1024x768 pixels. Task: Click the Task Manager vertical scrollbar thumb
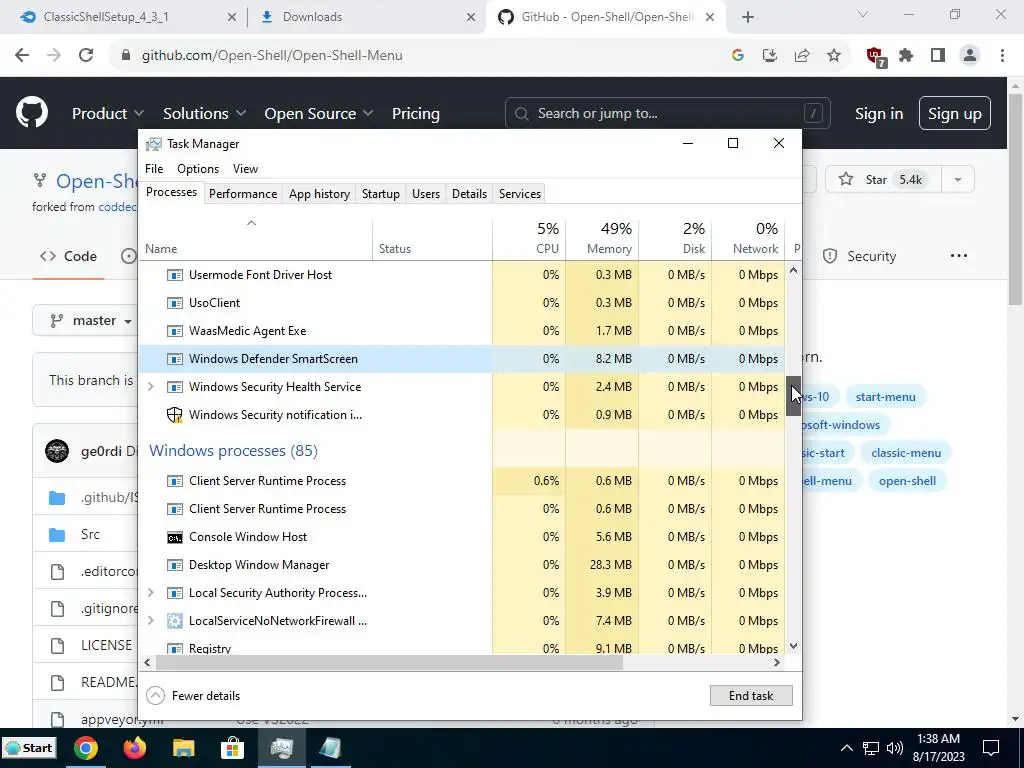[x=793, y=396]
